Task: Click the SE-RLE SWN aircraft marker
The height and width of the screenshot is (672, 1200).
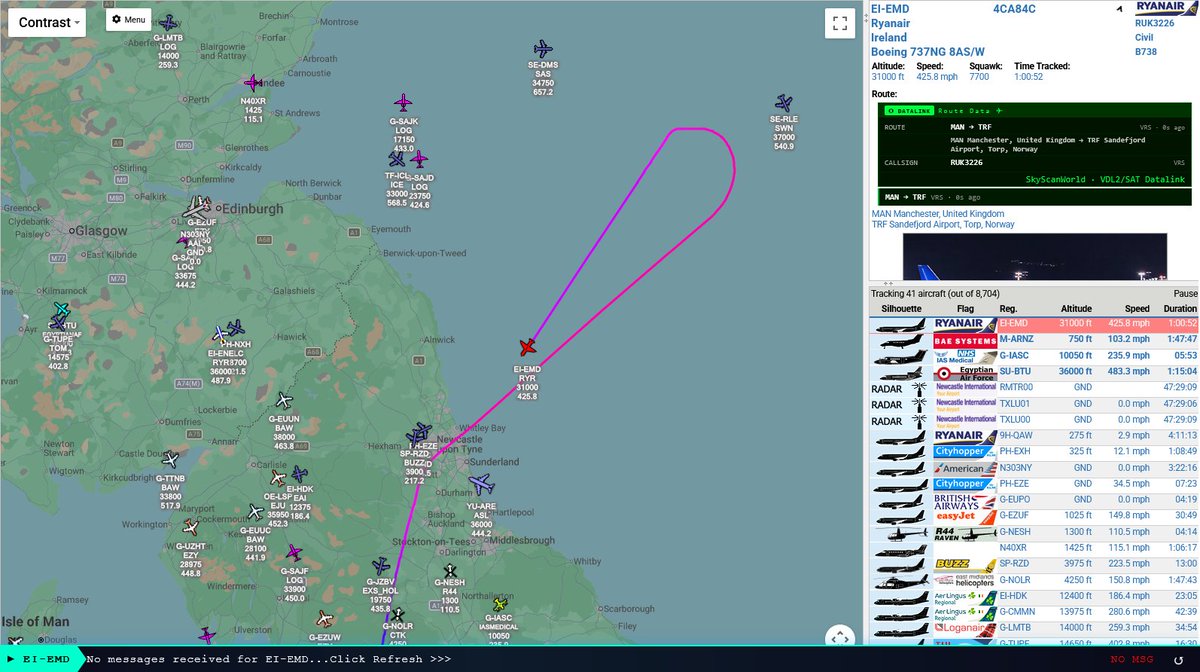Action: (x=784, y=103)
